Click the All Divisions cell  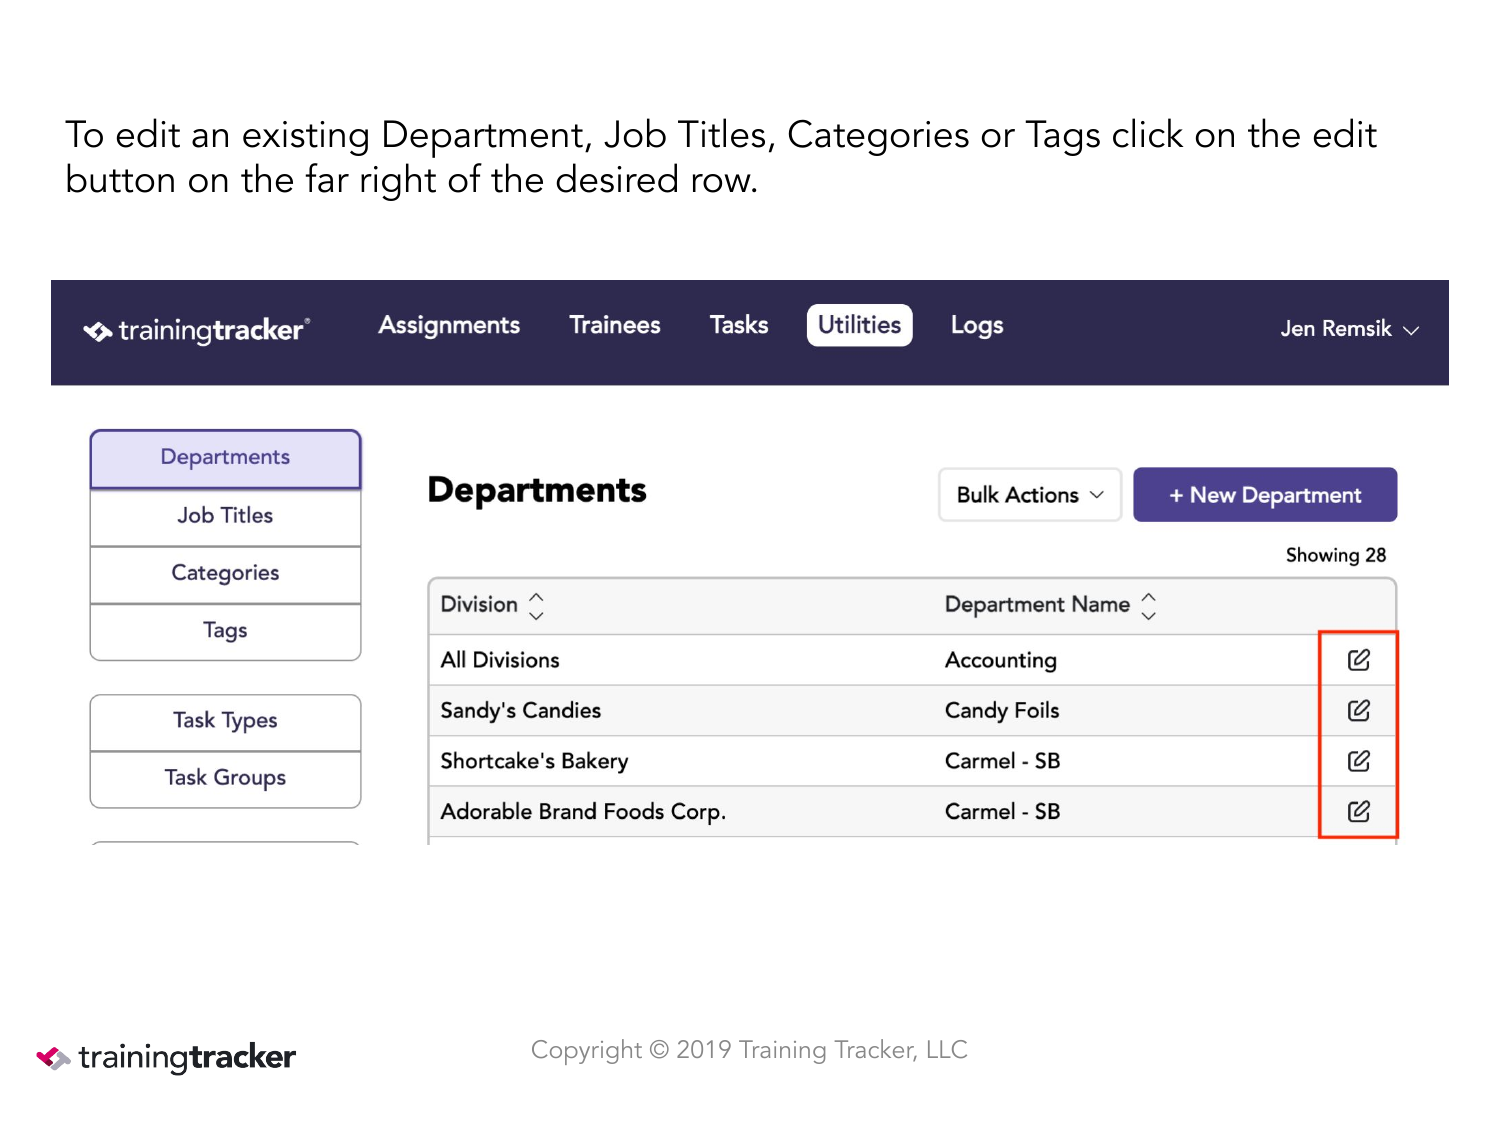click(500, 660)
